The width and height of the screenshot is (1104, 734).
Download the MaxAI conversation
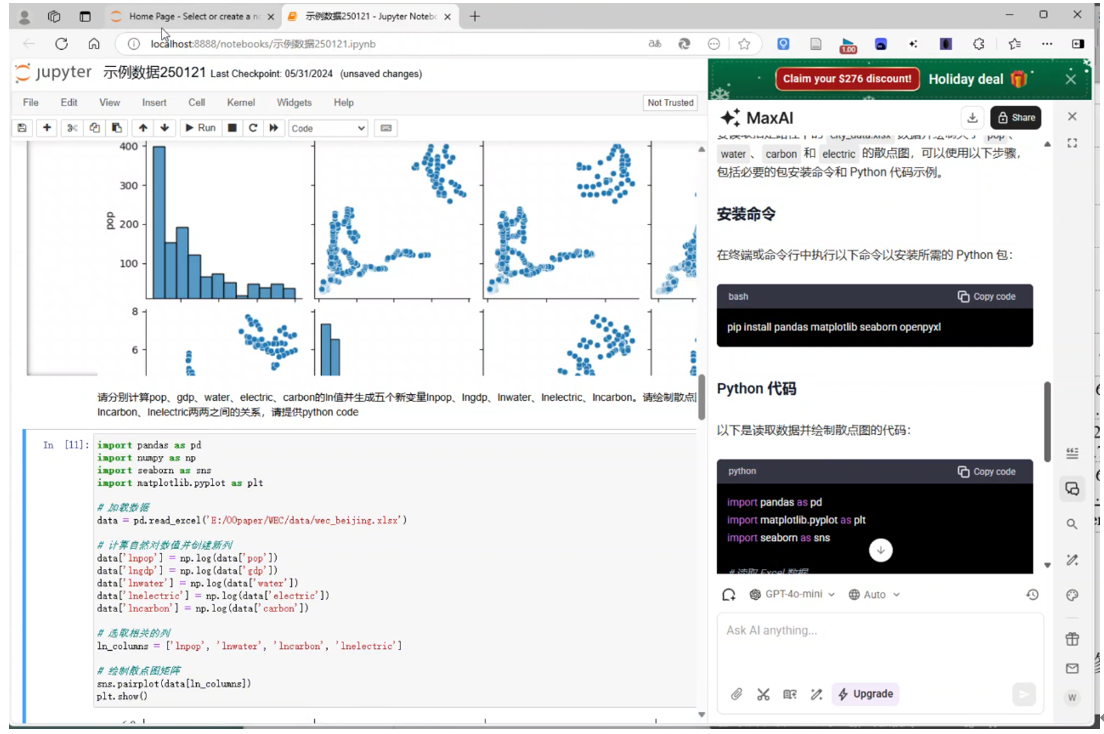click(x=972, y=118)
